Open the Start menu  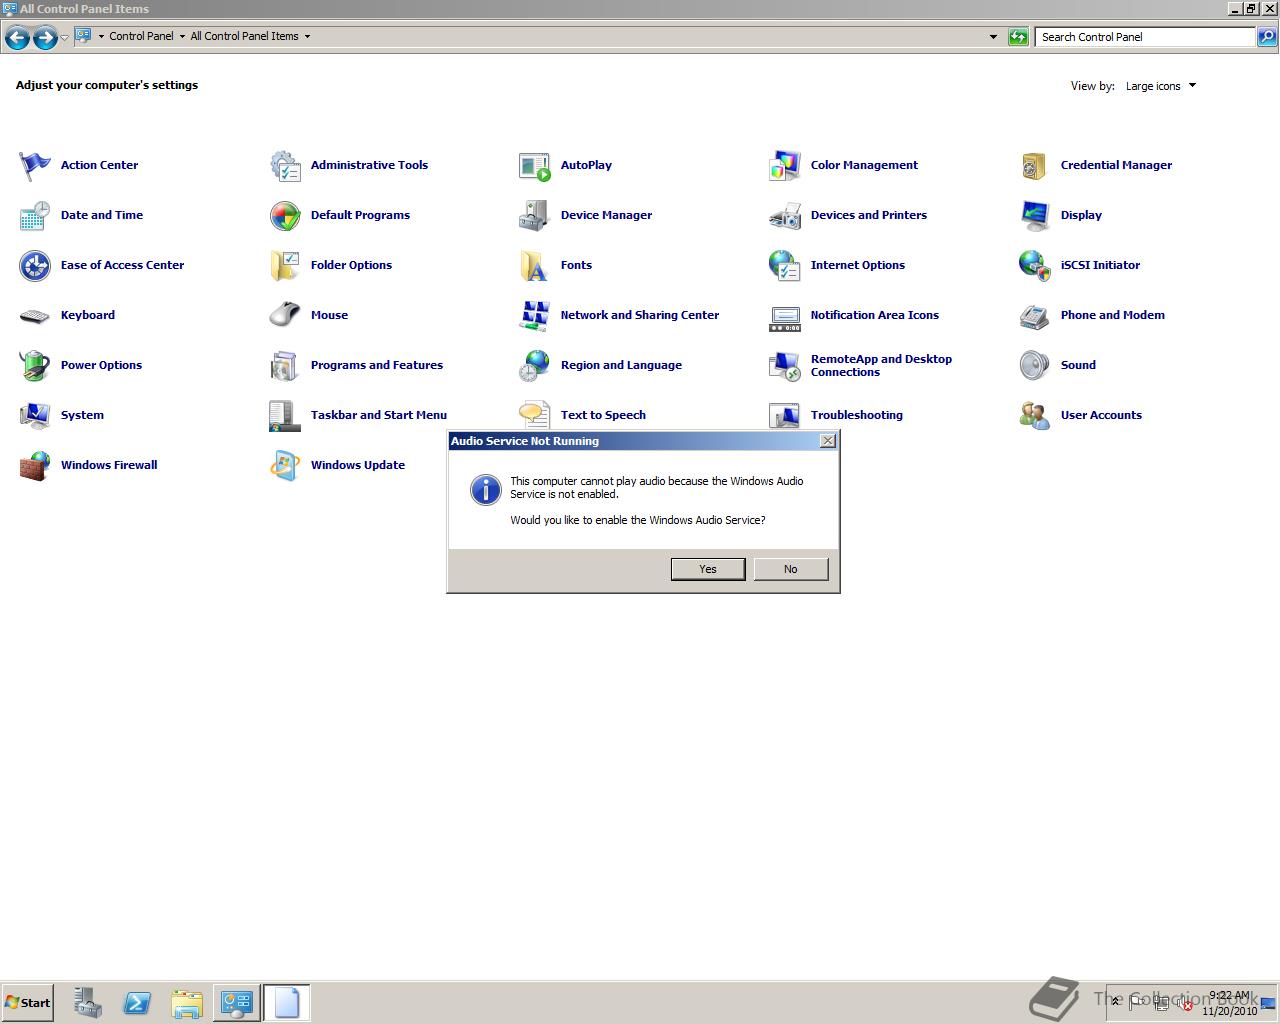[x=27, y=1003]
